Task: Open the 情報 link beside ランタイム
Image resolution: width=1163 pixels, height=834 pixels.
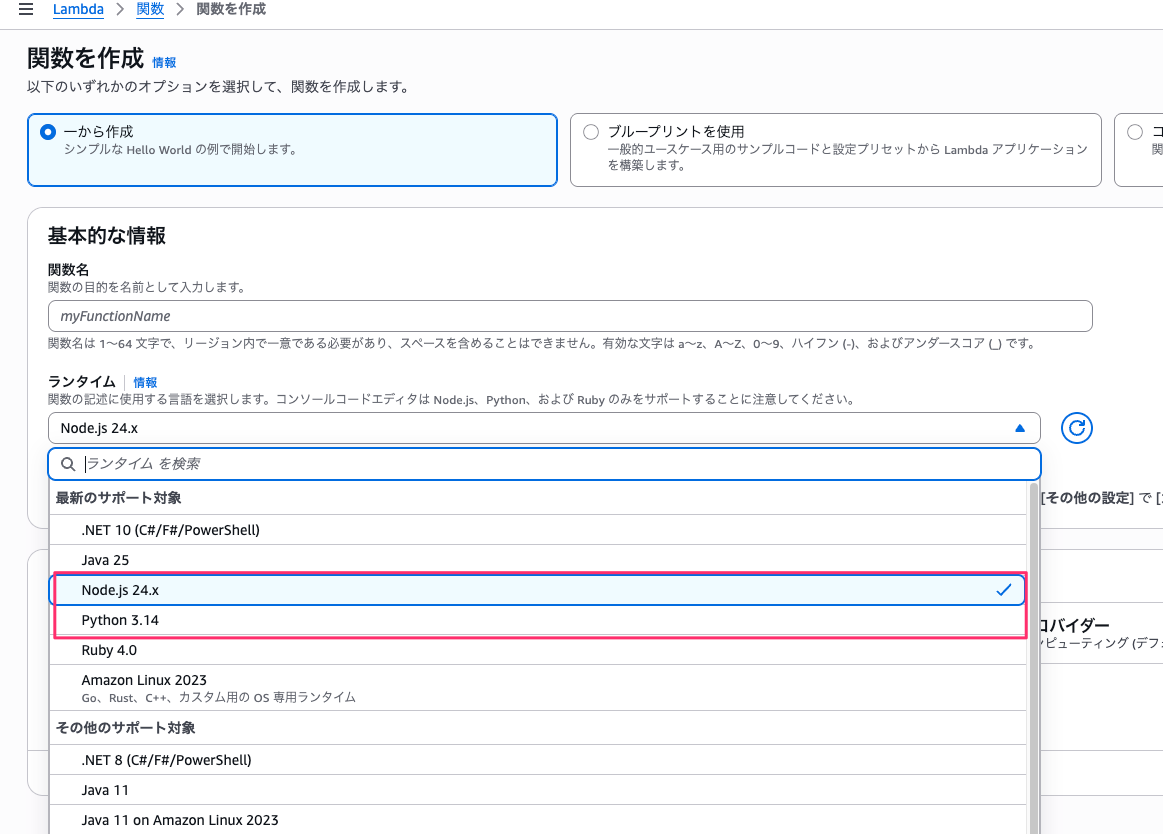Action: (x=145, y=383)
